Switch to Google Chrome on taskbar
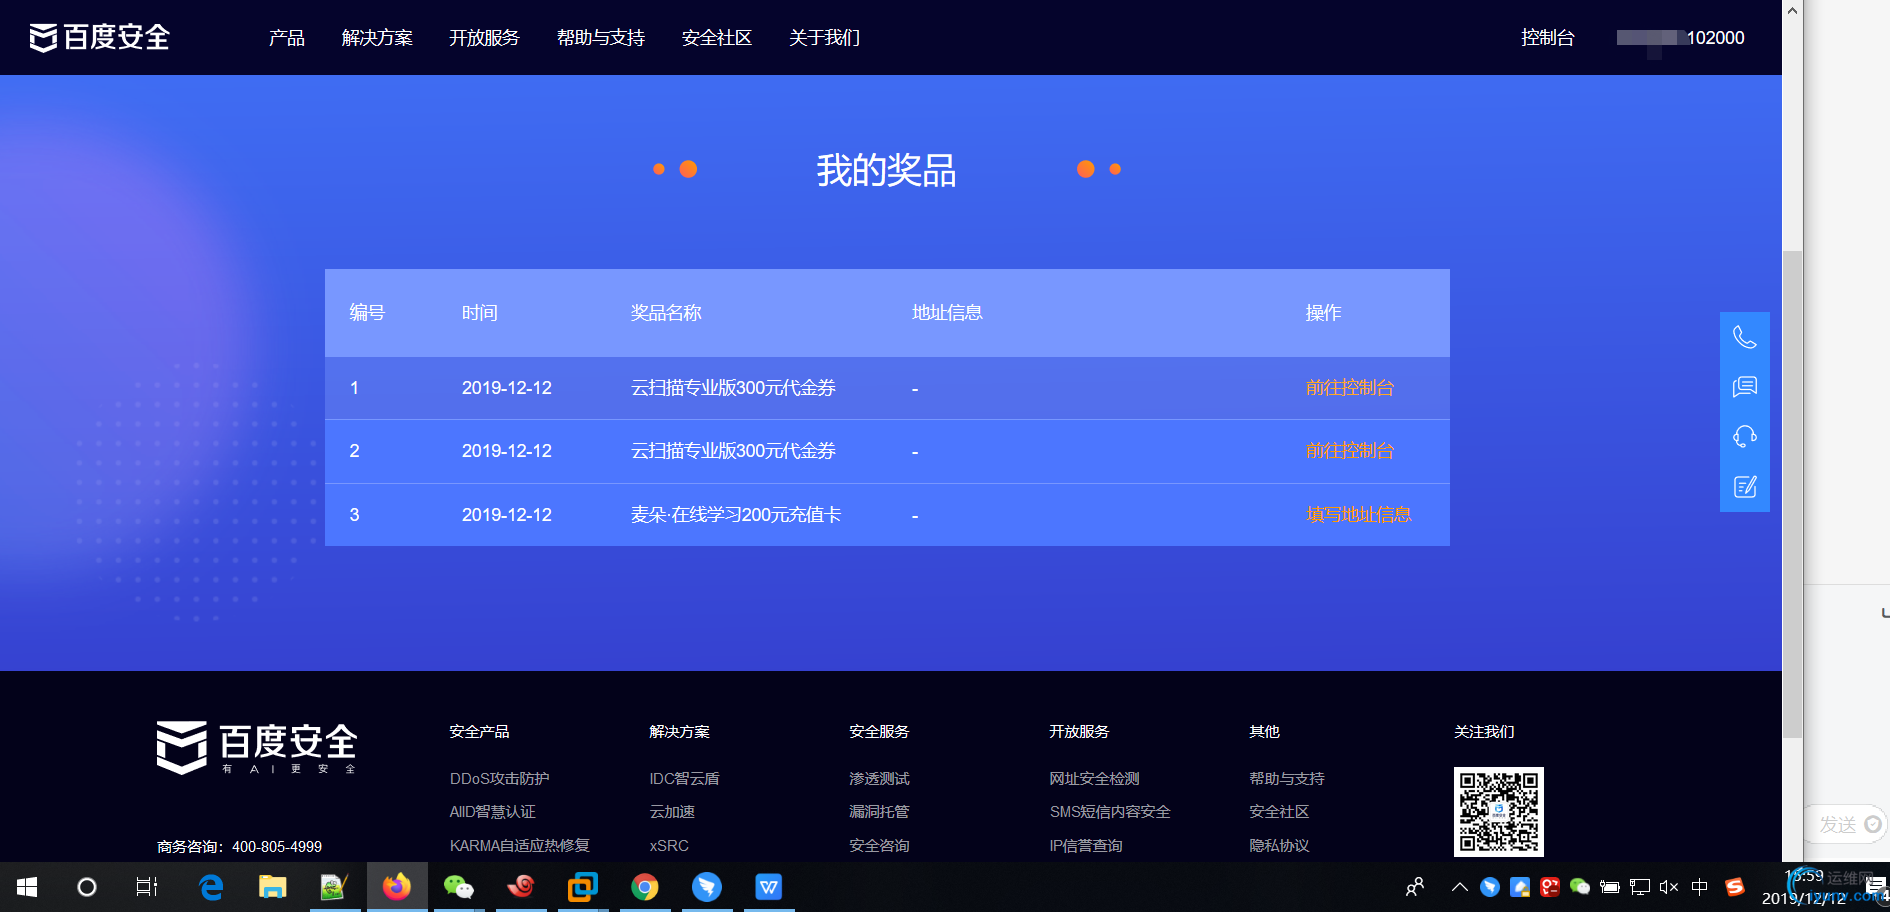 (645, 887)
